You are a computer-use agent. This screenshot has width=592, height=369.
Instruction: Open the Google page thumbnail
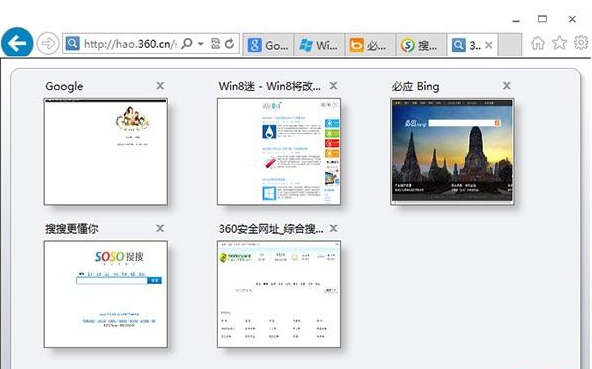106,152
